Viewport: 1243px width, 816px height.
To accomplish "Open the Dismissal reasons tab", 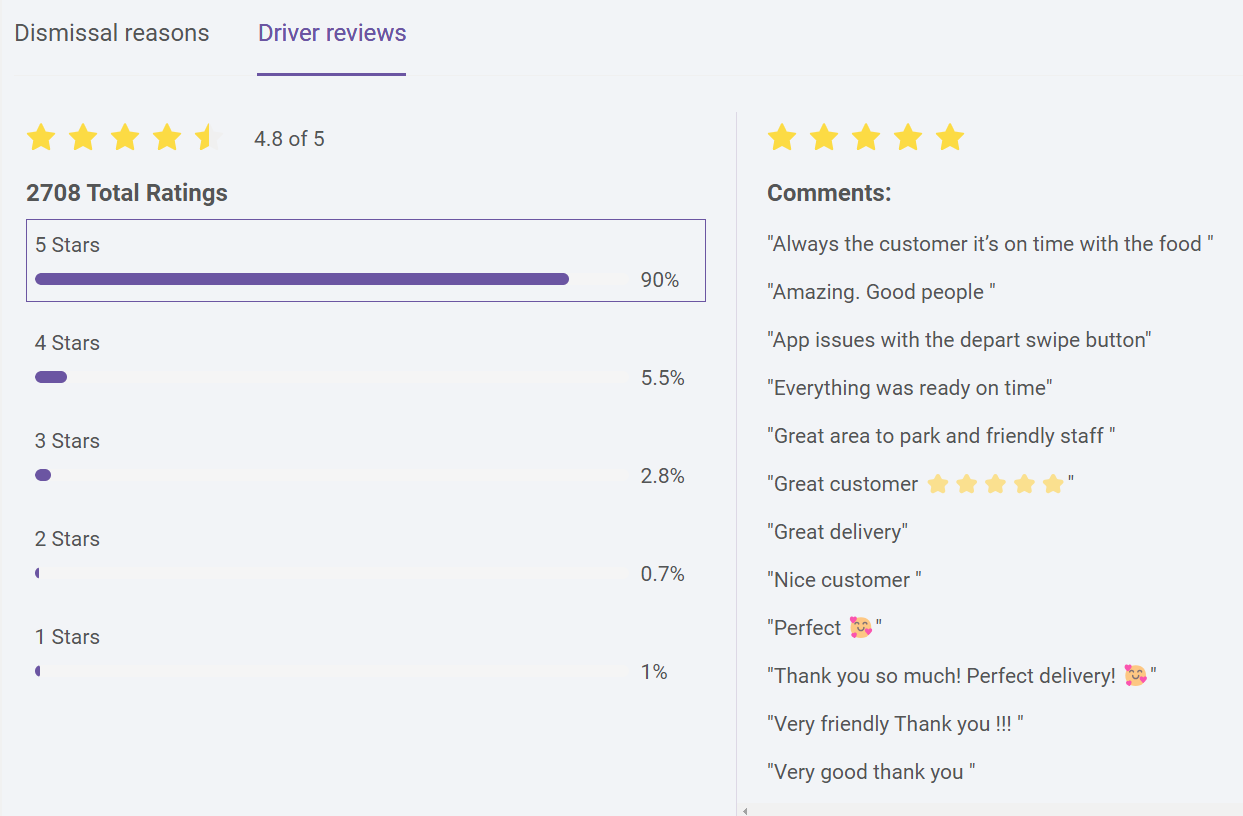I will 112,33.
